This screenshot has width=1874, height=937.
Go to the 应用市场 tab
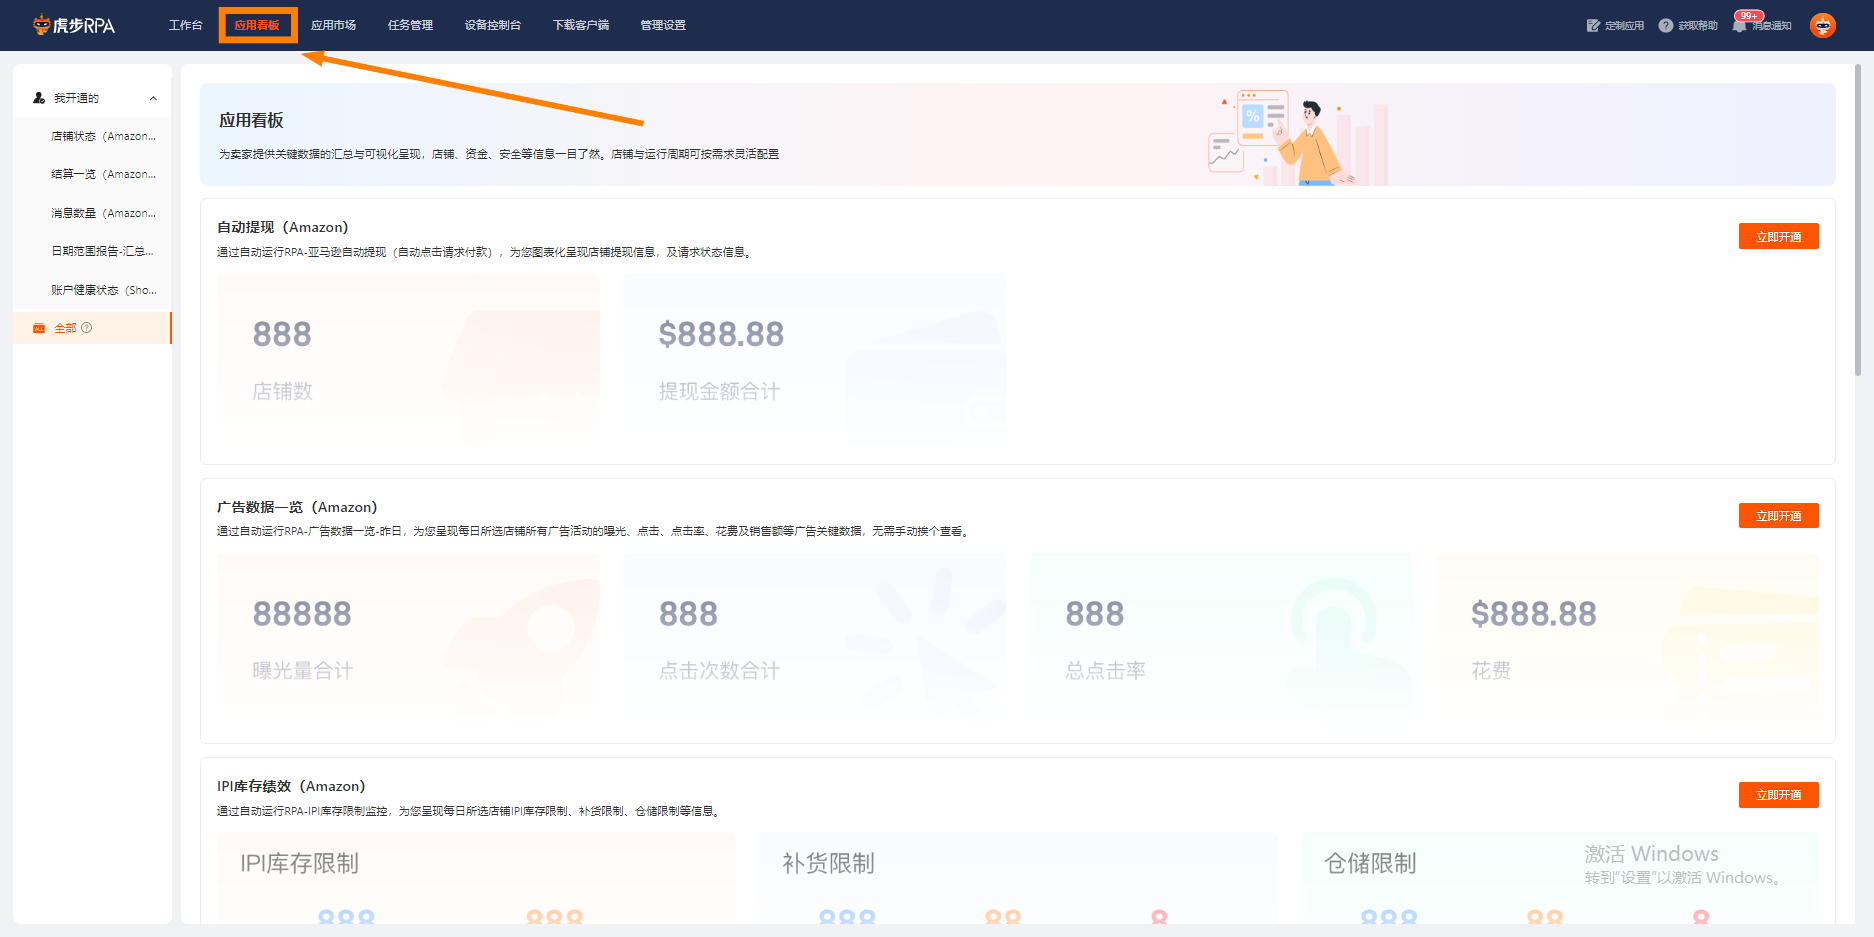[333, 25]
